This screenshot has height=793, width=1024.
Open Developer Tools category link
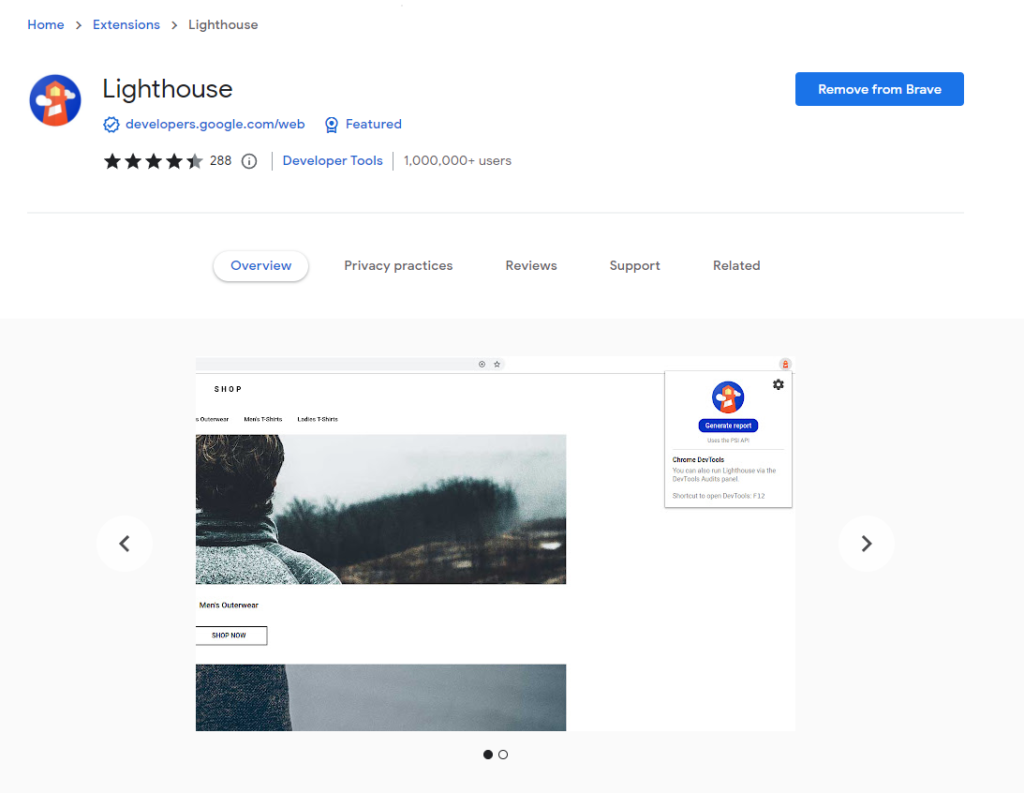coord(332,161)
